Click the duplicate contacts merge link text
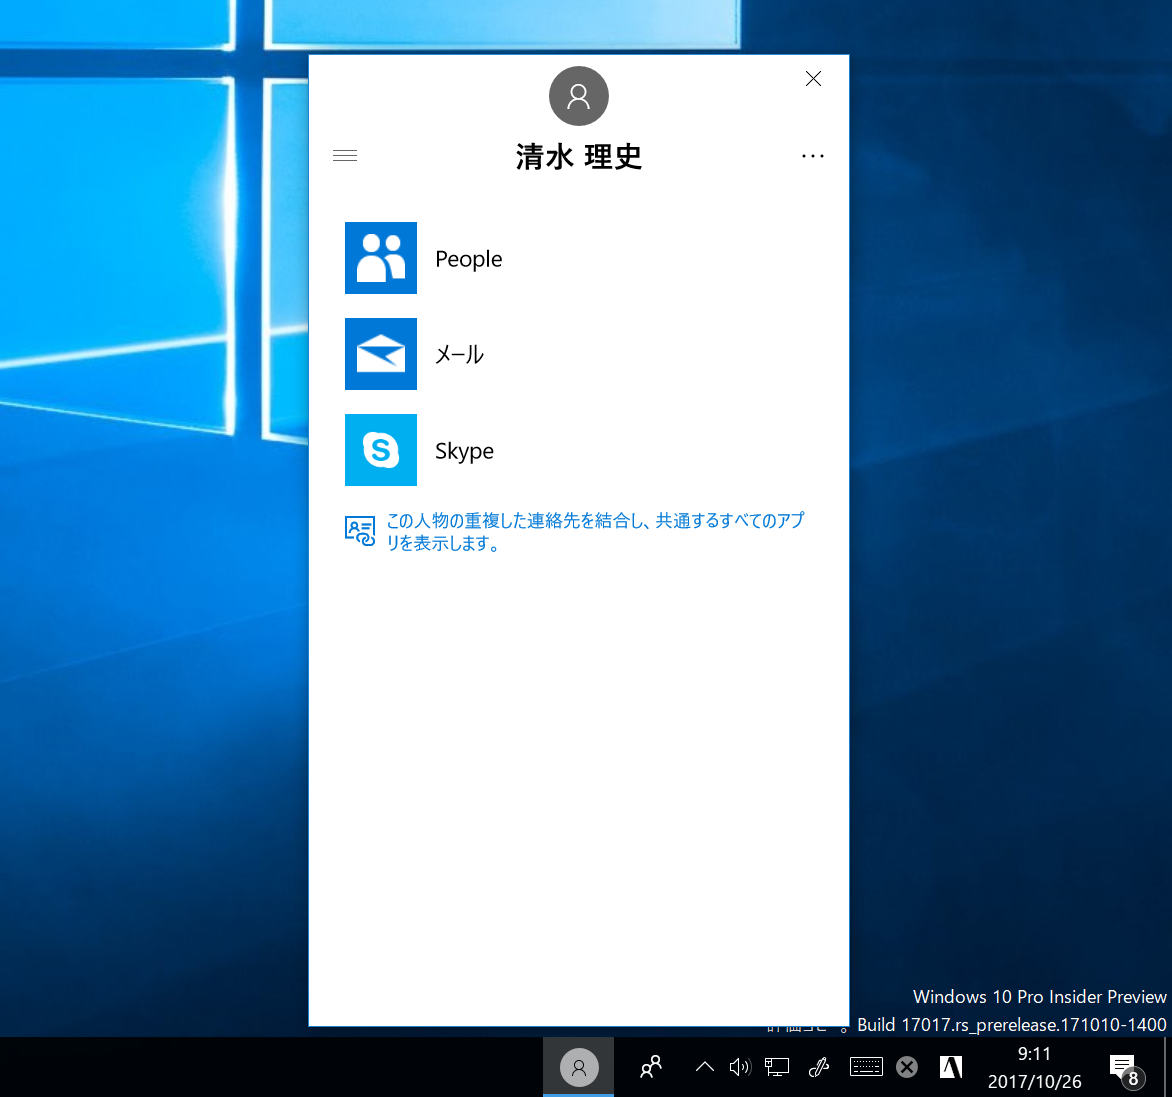The height and width of the screenshot is (1097, 1172). [x=594, y=531]
